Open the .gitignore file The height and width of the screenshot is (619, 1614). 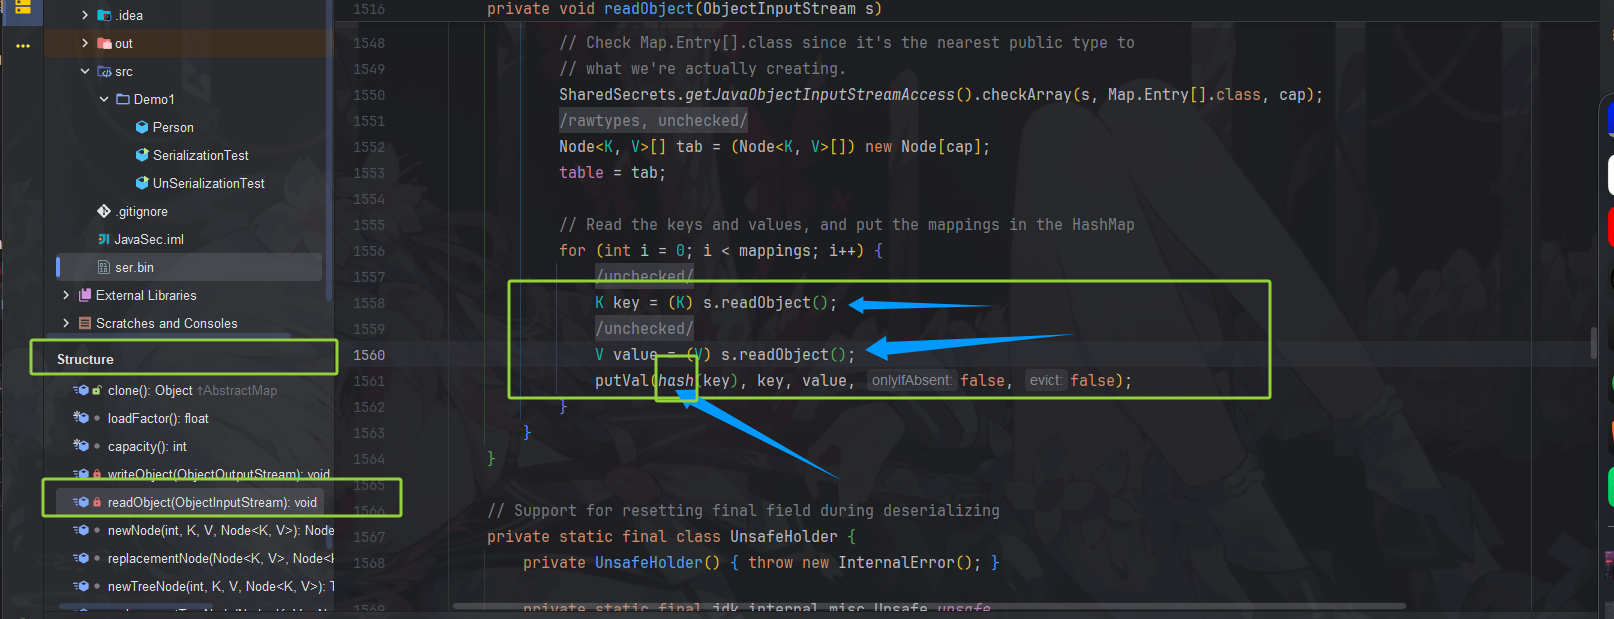coord(142,211)
